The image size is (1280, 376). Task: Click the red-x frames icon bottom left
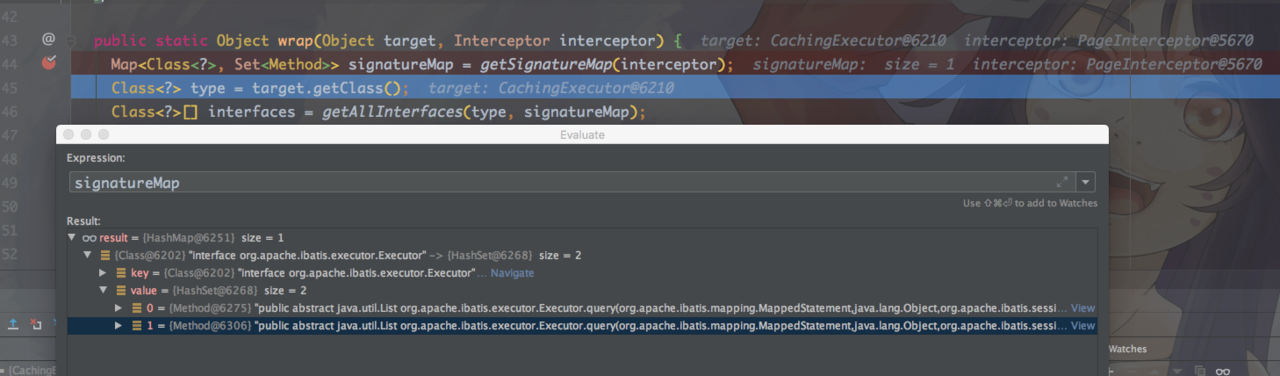(x=36, y=325)
